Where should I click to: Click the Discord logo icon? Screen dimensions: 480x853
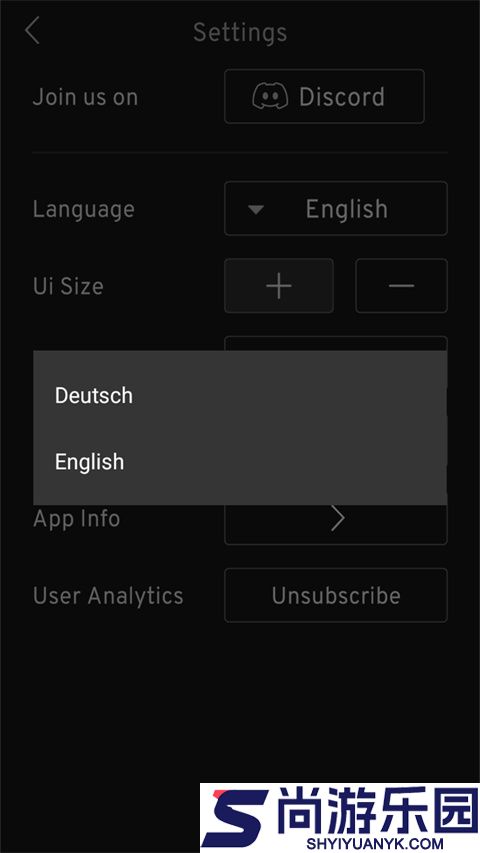point(270,96)
